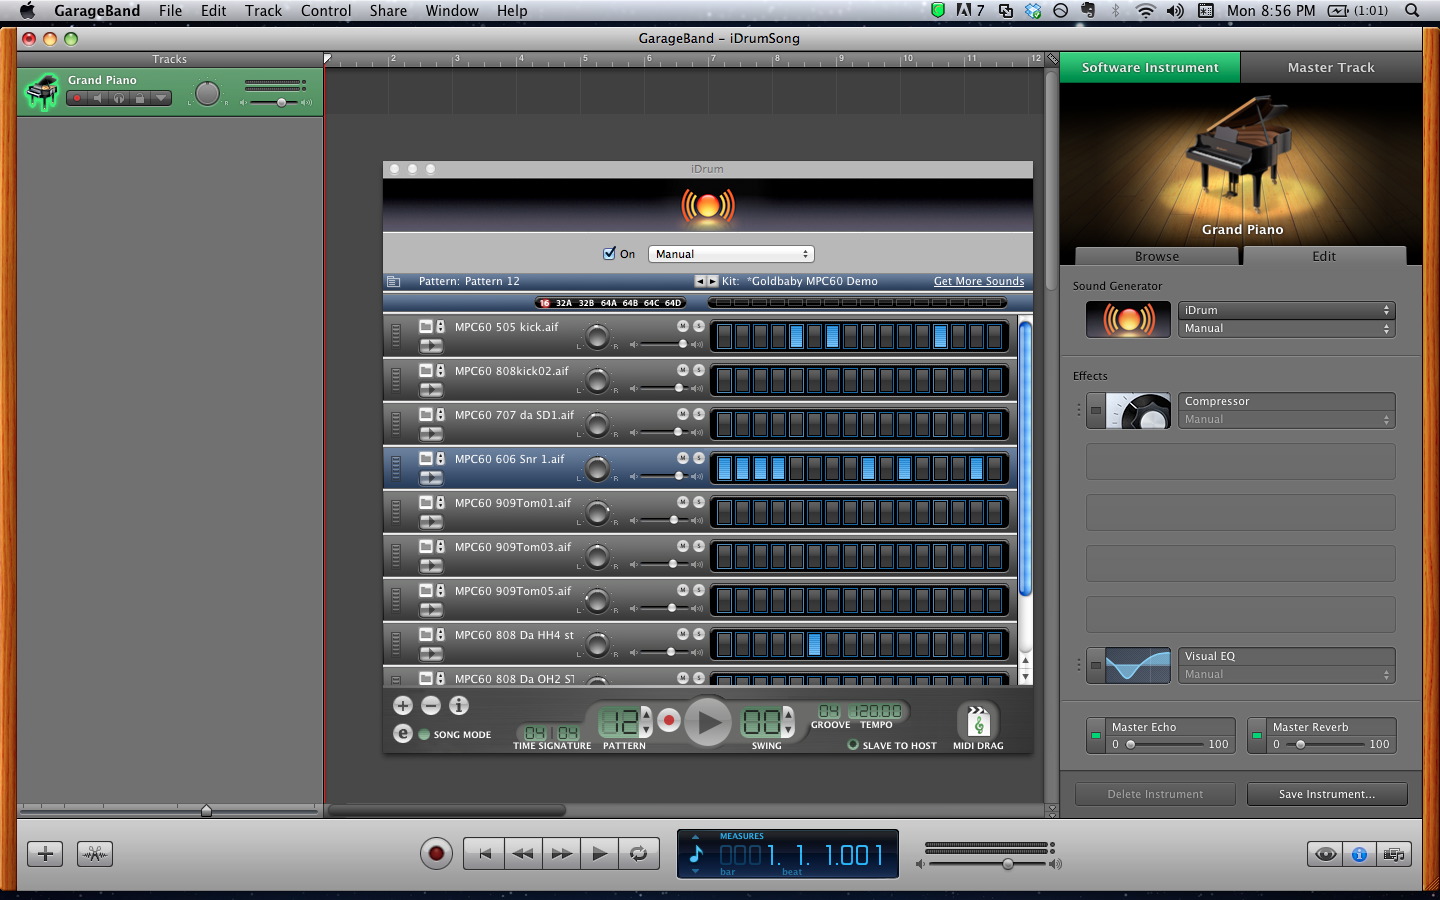Click GarageBand's main record button
The width and height of the screenshot is (1440, 900).
point(436,853)
